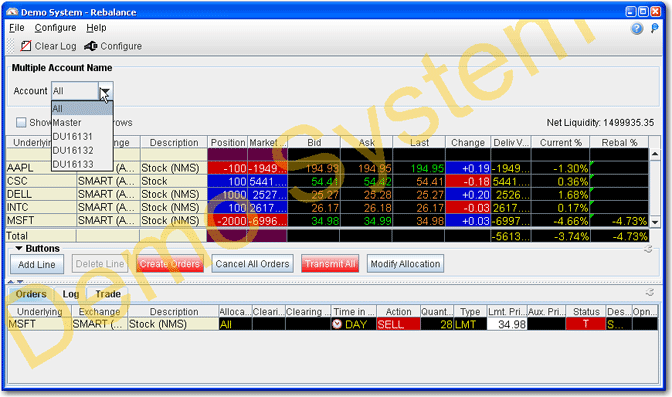Click the pin icon at top right
Screen dimensions: 672x397
654,29
